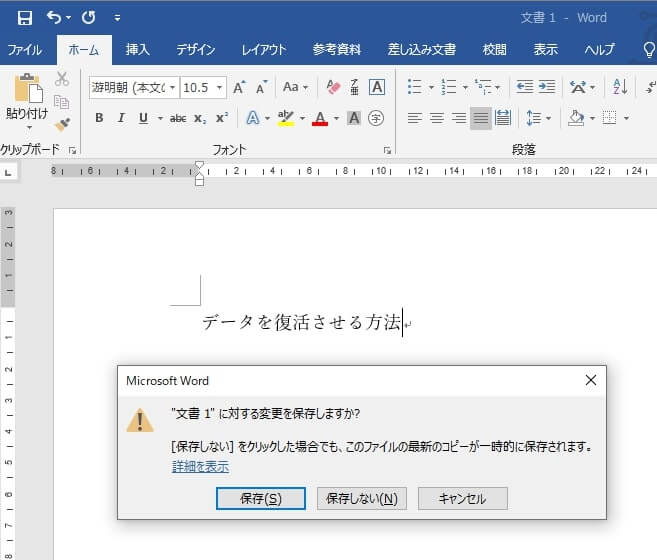The image size is (657, 560).
Task: Click the sort A-Z icon
Action: pos(620,87)
